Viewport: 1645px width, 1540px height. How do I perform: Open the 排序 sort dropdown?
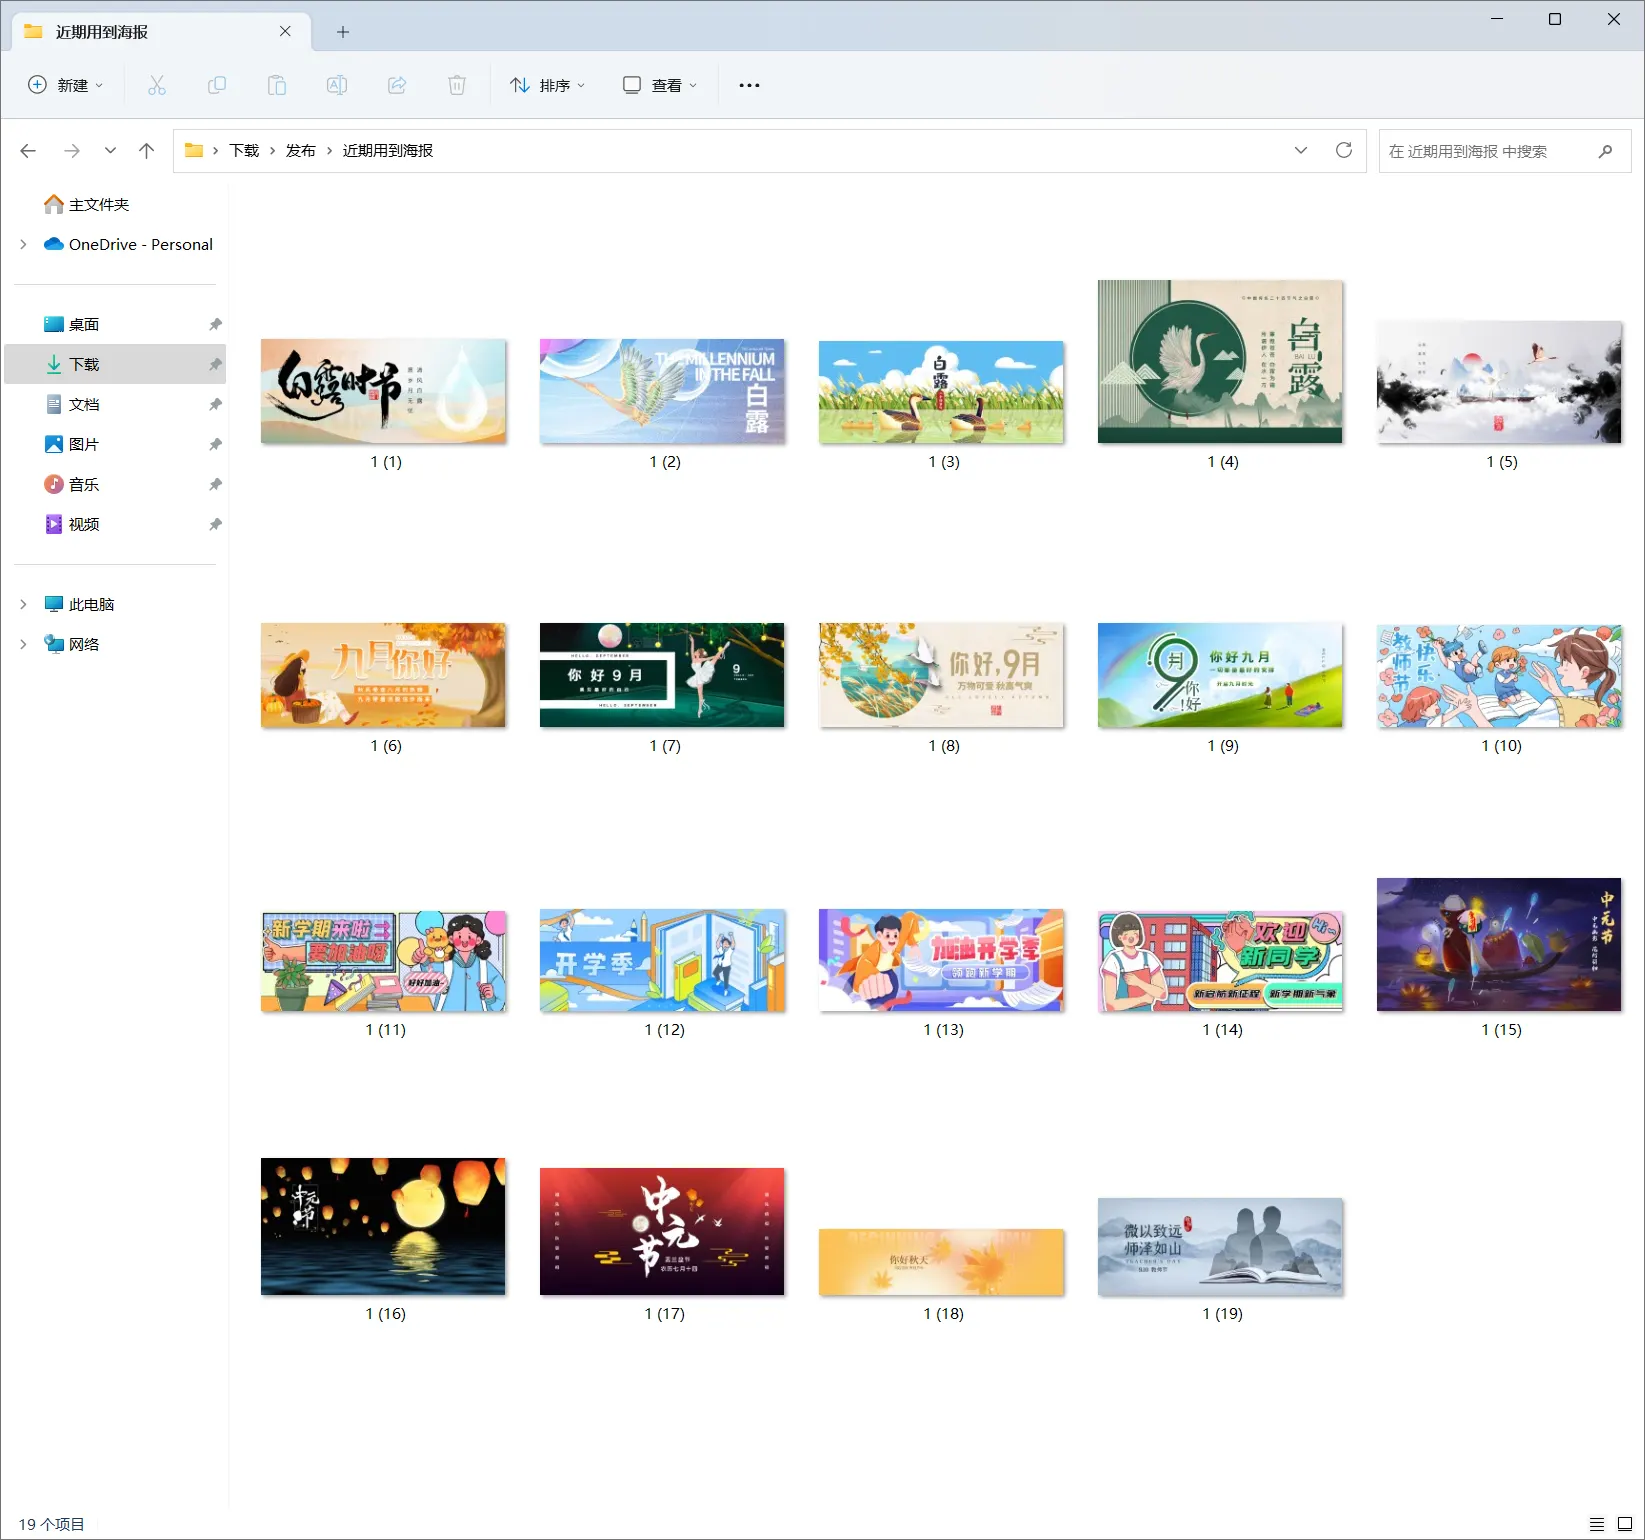click(x=547, y=85)
